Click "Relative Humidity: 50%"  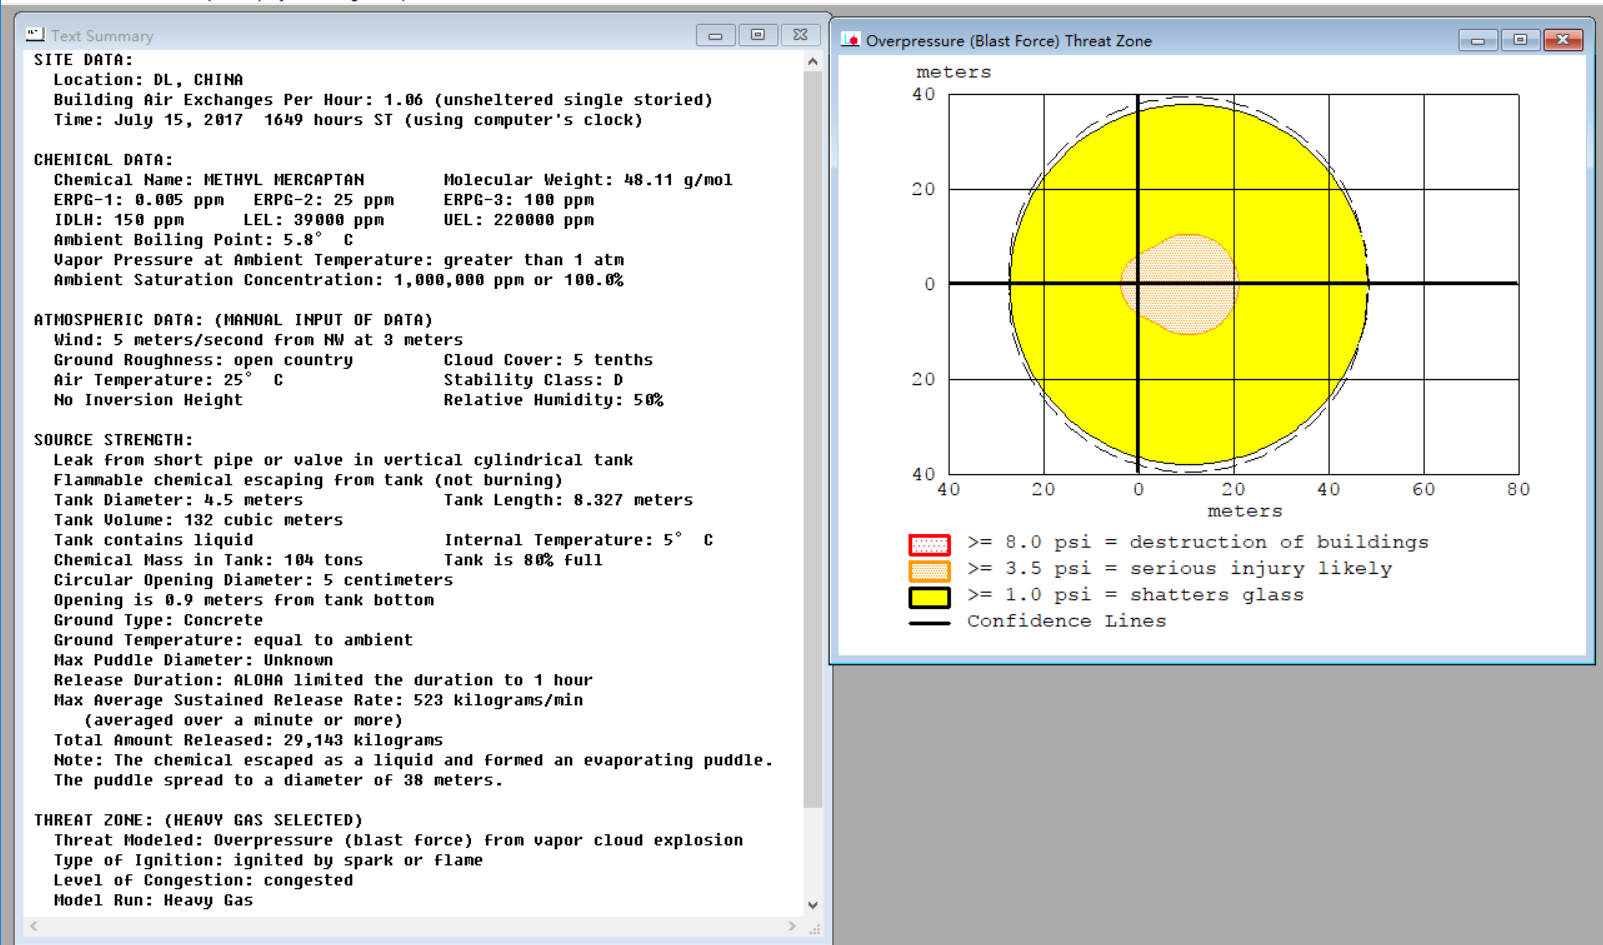click(x=553, y=400)
